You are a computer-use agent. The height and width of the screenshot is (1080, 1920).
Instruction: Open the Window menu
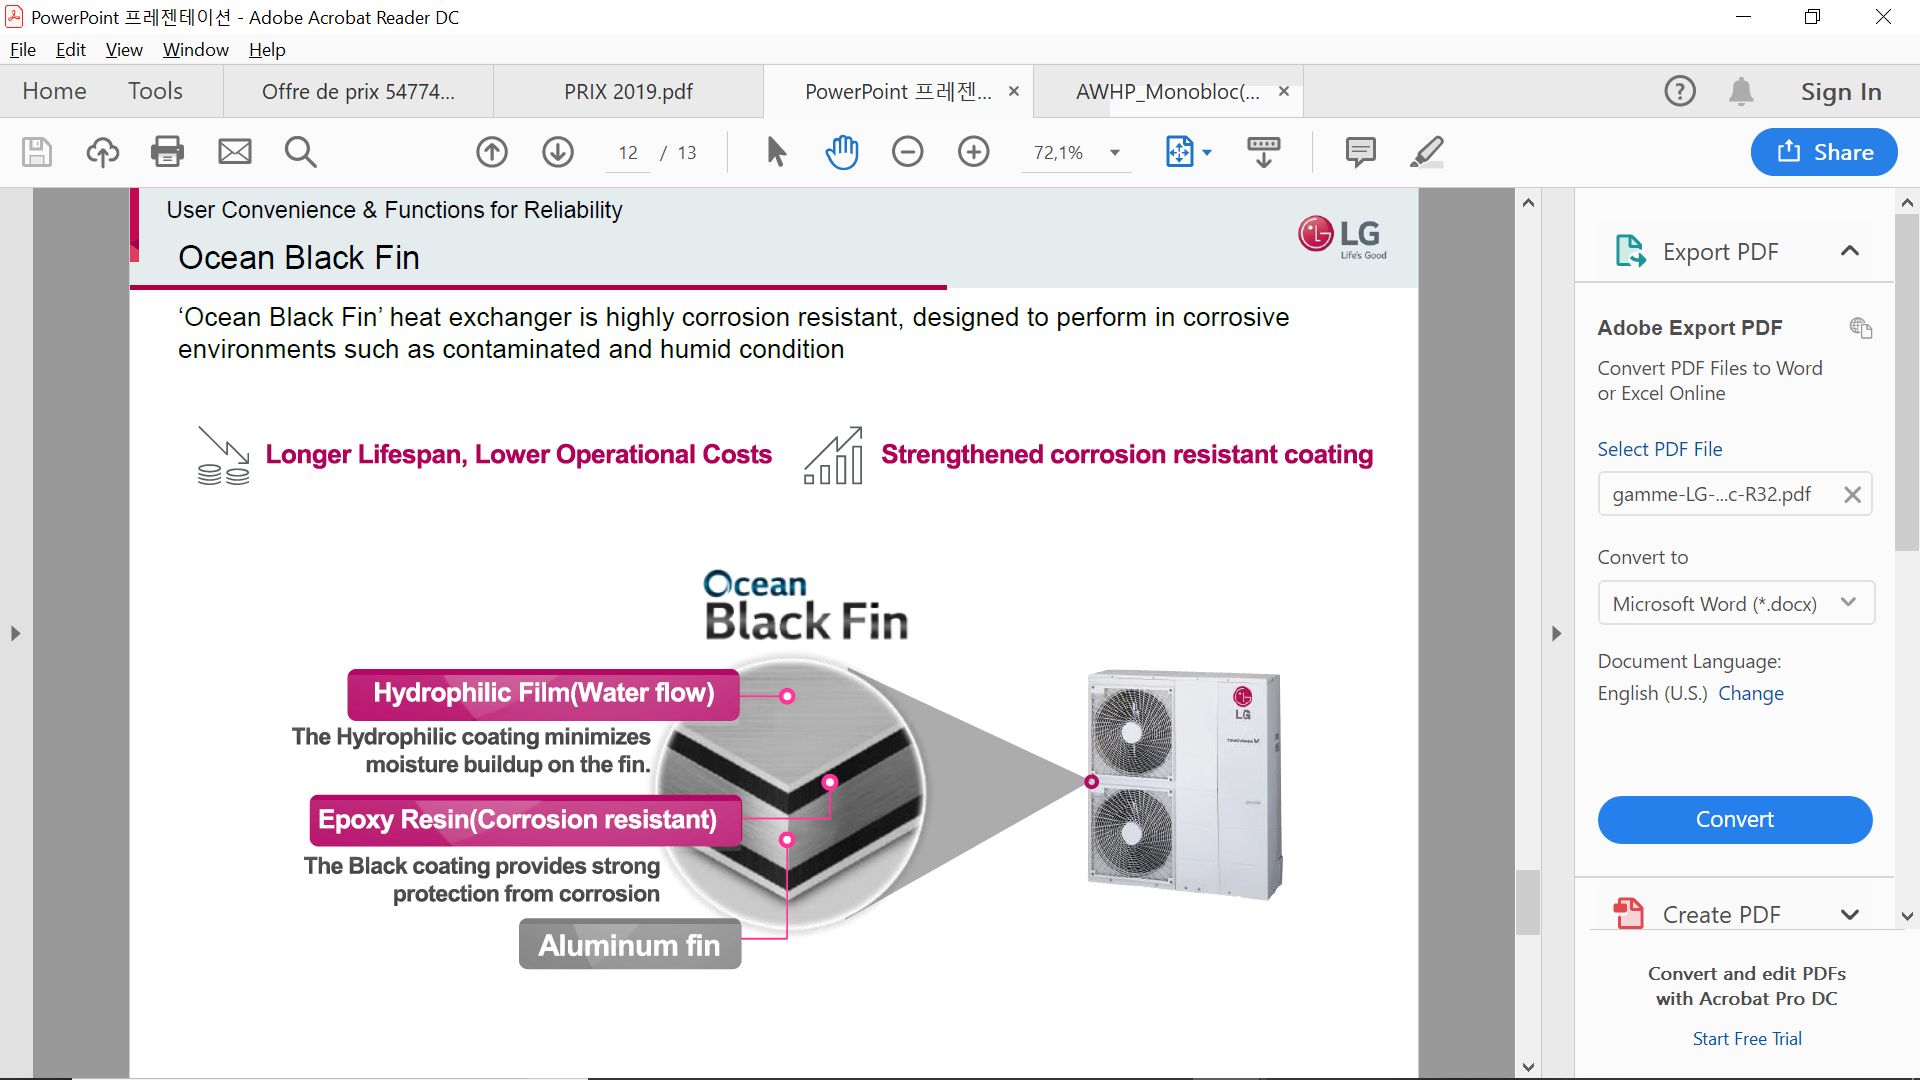click(196, 49)
